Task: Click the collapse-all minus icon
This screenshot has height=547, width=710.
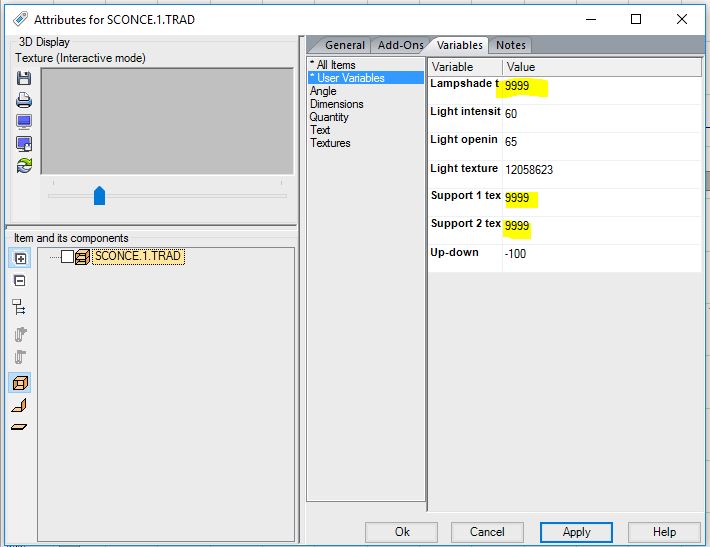Action: 20,281
